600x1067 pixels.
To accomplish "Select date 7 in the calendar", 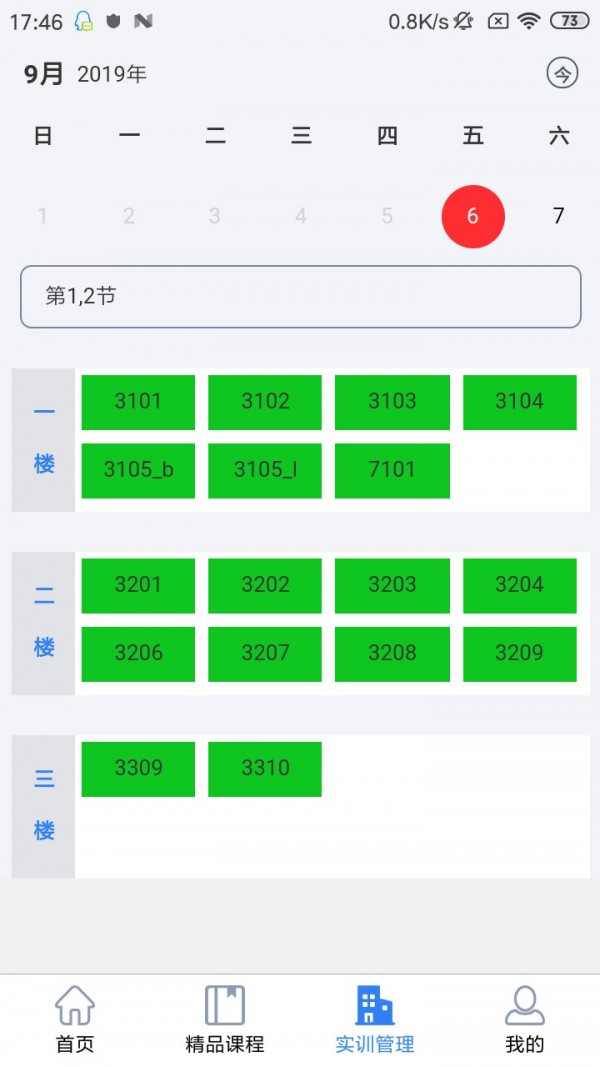I will (558, 215).
